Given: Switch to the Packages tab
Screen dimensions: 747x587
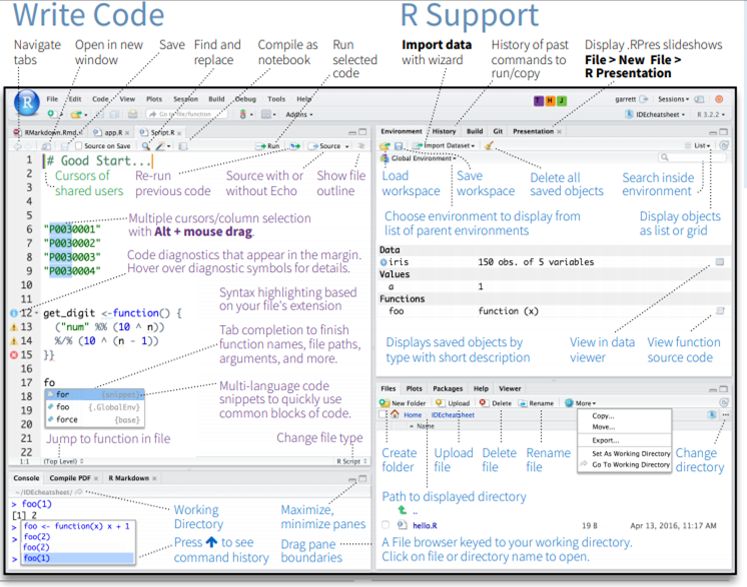Looking at the screenshot, I should tap(447, 388).
